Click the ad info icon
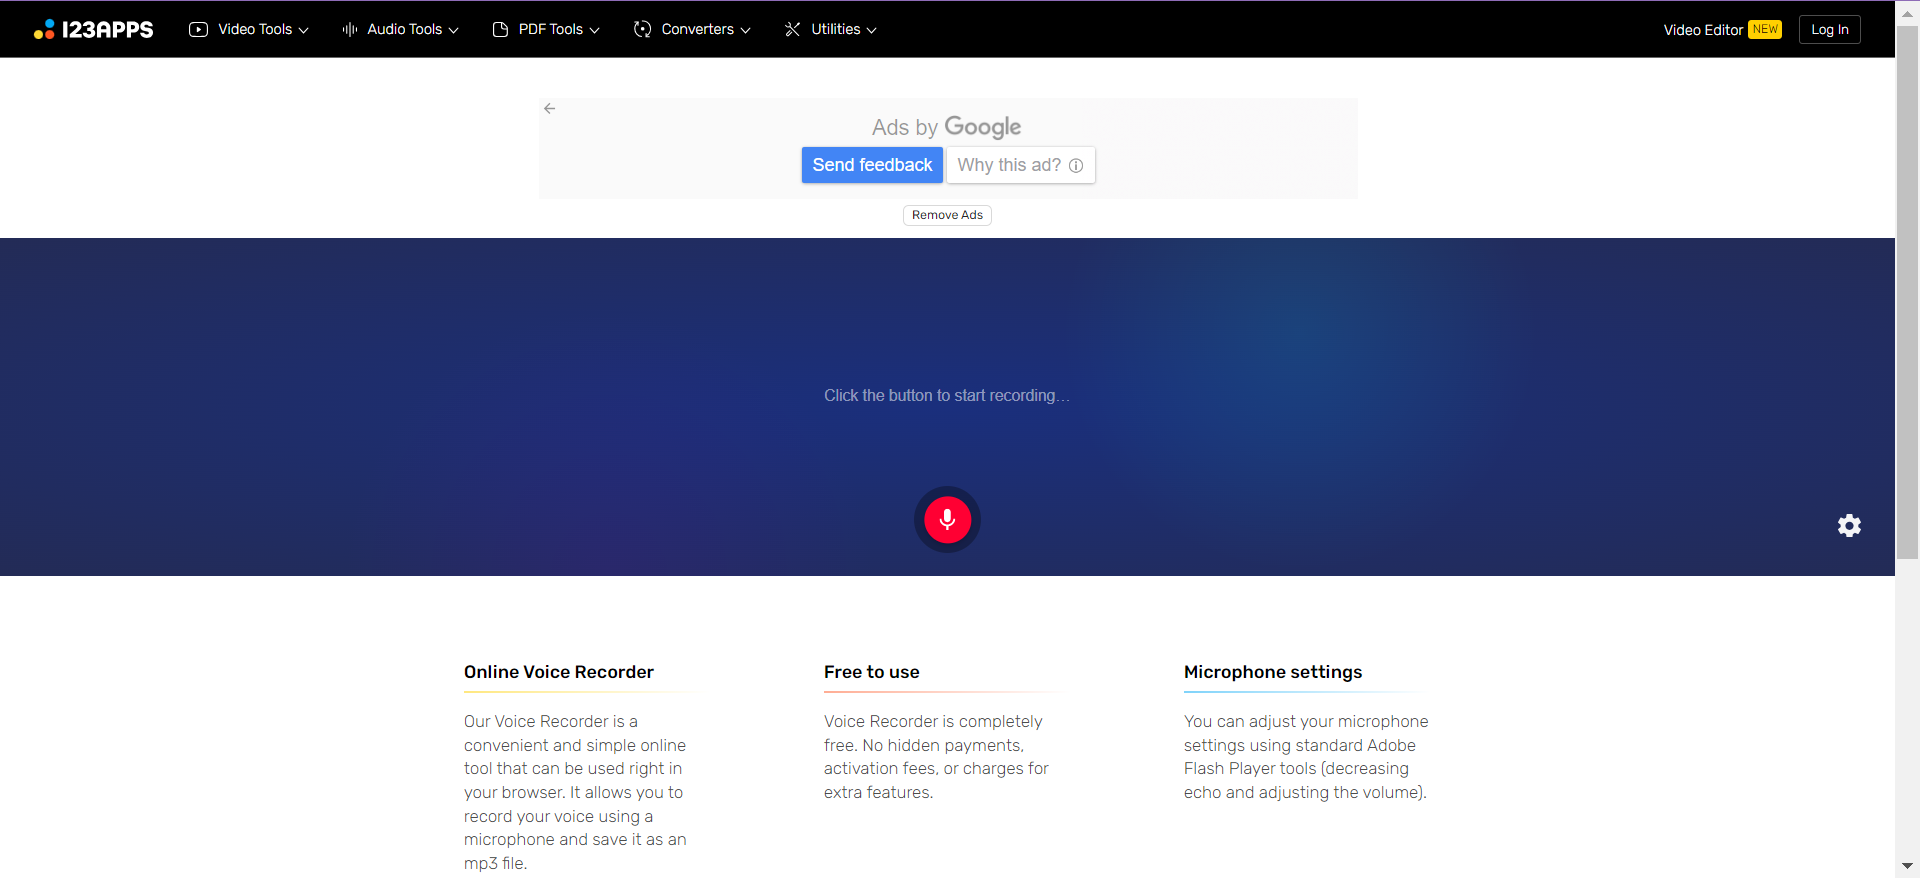The height and width of the screenshot is (878, 1920). pos(1075,166)
